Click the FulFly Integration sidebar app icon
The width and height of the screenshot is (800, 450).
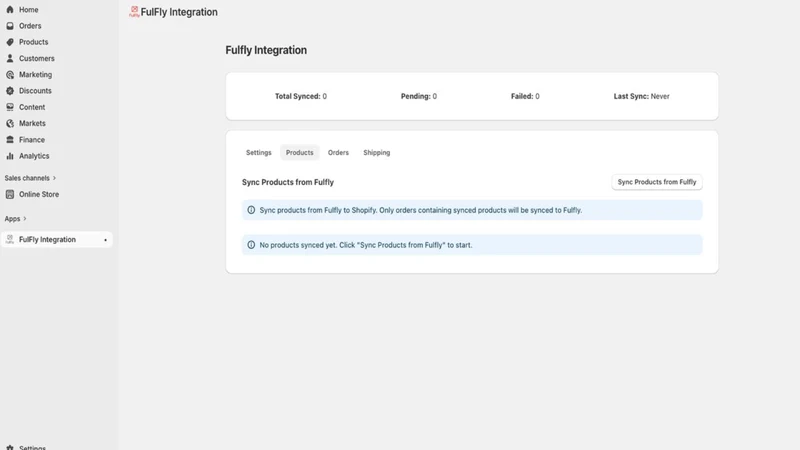coord(10,240)
